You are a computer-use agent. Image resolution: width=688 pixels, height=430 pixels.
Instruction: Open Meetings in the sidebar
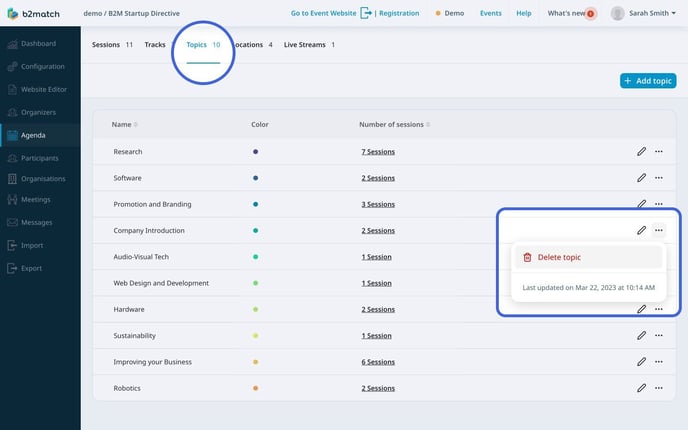pyautogui.click(x=40, y=199)
